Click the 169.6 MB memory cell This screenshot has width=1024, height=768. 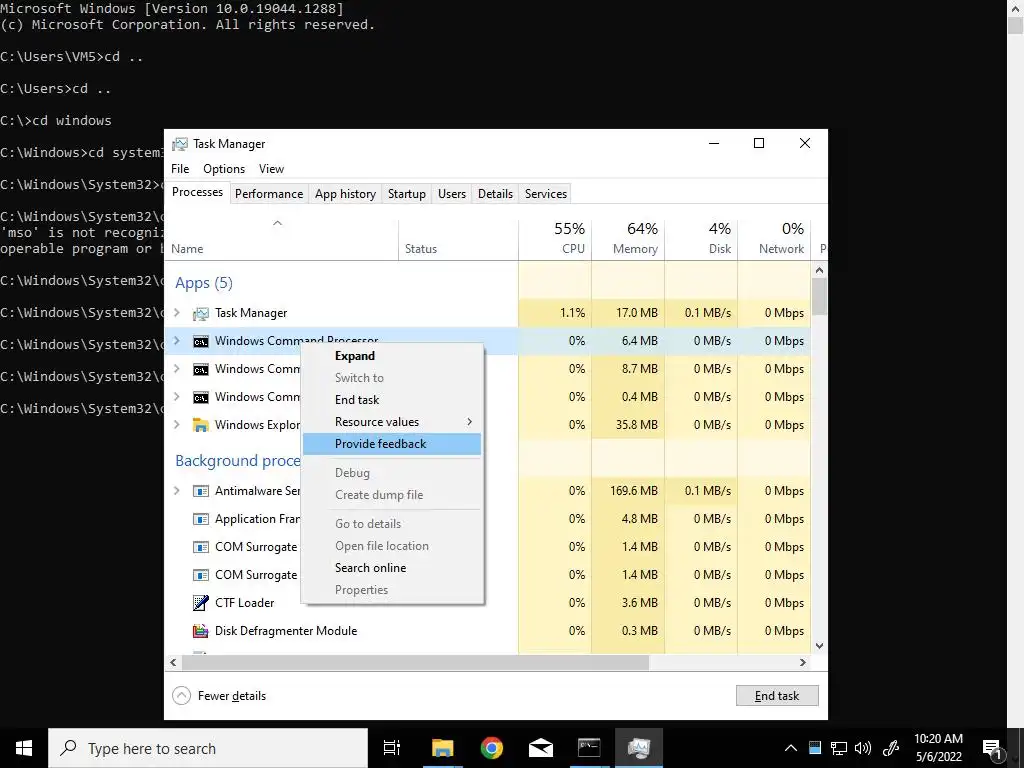coord(628,490)
